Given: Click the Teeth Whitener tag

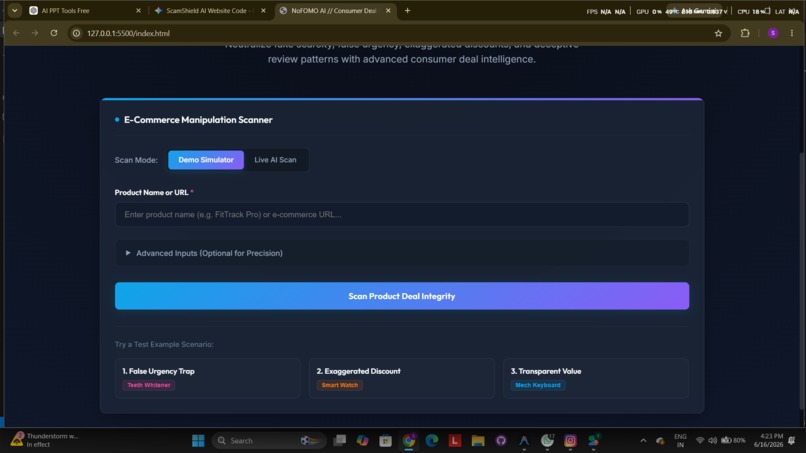Looking at the screenshot, I should [149, 385].
